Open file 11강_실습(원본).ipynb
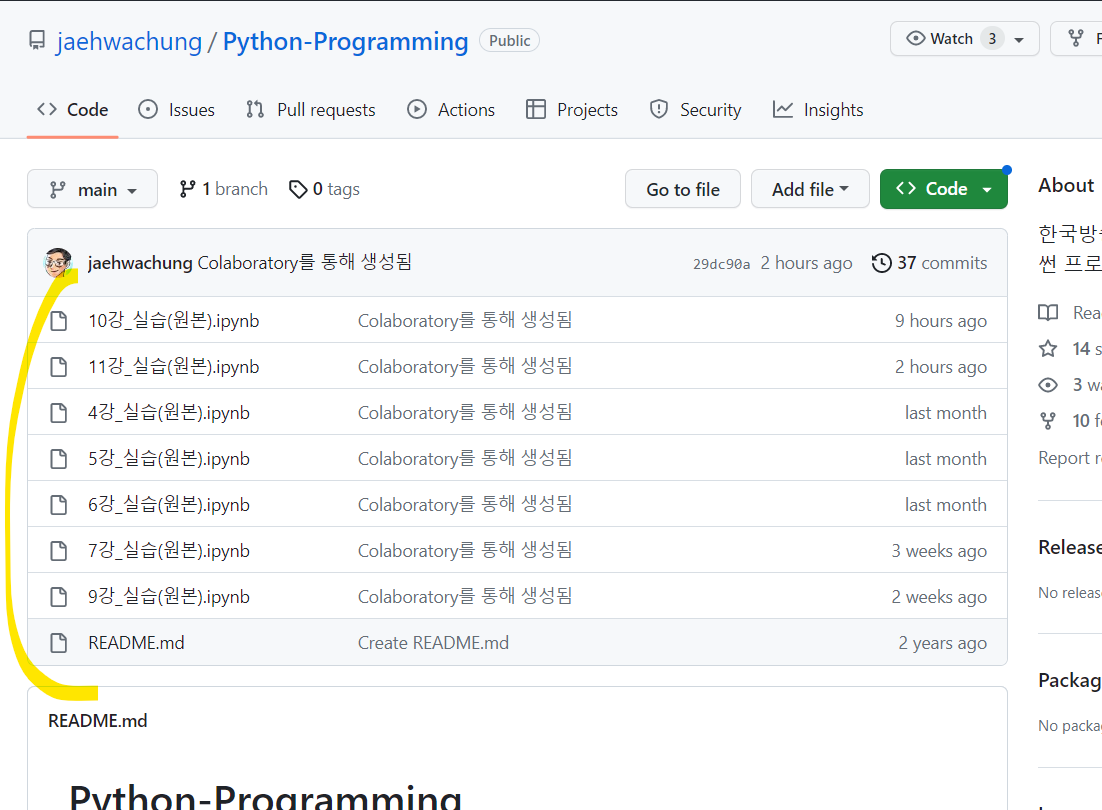 coord(174,367)
